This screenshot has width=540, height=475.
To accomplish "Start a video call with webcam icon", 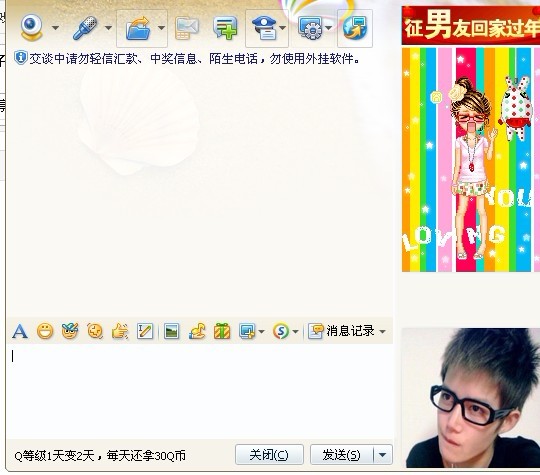I will [31, 27].
